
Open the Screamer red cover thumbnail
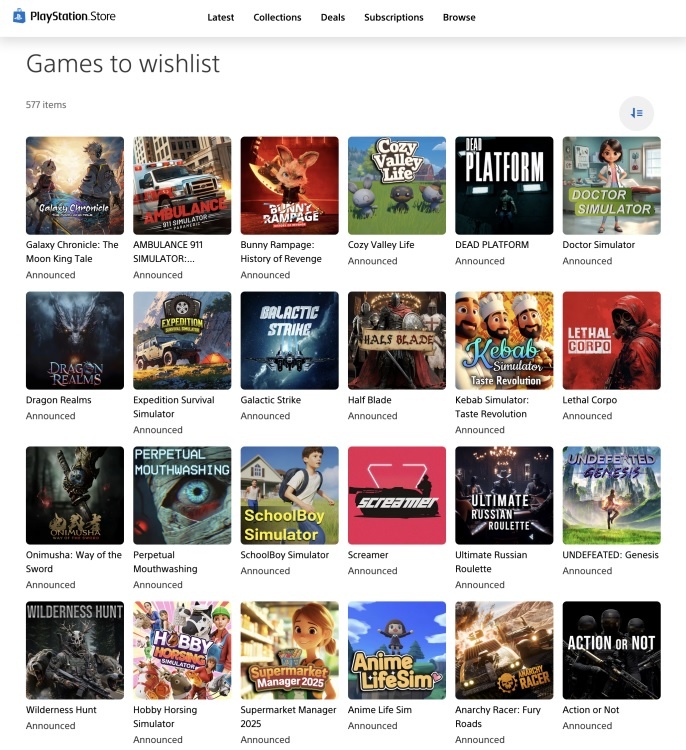397,496
